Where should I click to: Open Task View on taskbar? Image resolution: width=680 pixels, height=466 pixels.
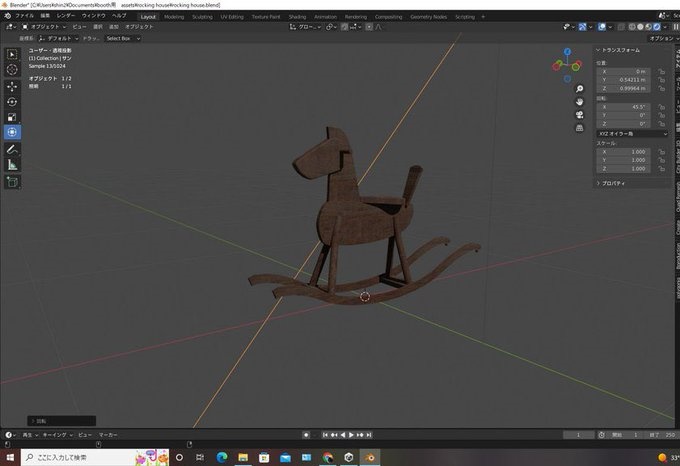coord(200,457)
